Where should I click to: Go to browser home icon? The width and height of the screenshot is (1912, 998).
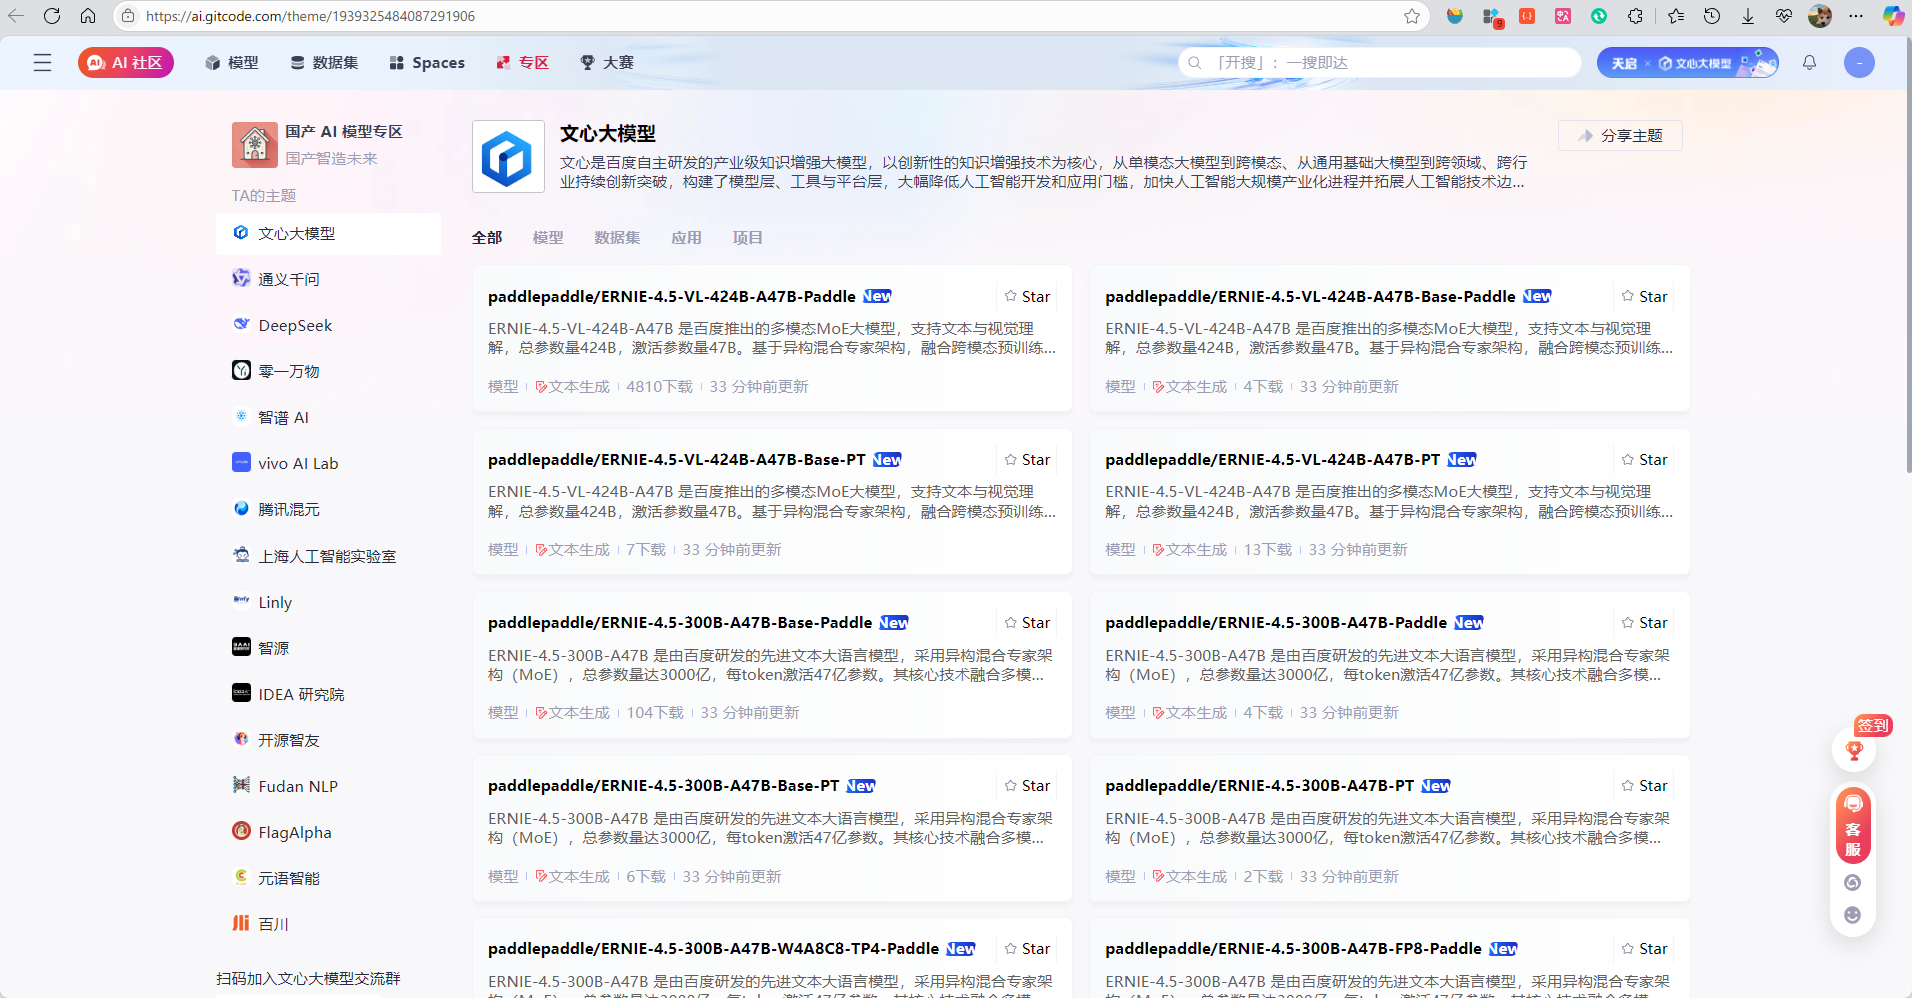pyautogui.click(x=88, y=16)
